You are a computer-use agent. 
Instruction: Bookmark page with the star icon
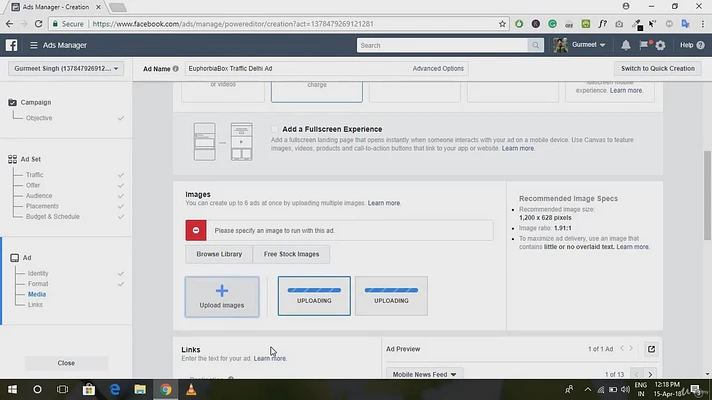(x=502, y=24)
